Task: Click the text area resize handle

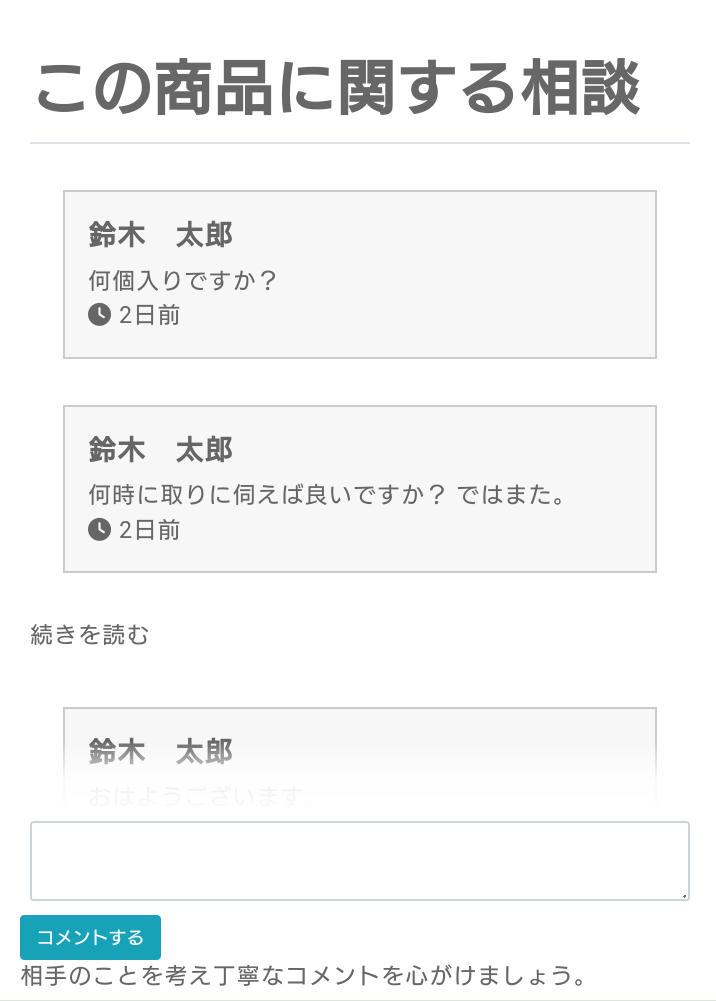Action: coord(684,895)
